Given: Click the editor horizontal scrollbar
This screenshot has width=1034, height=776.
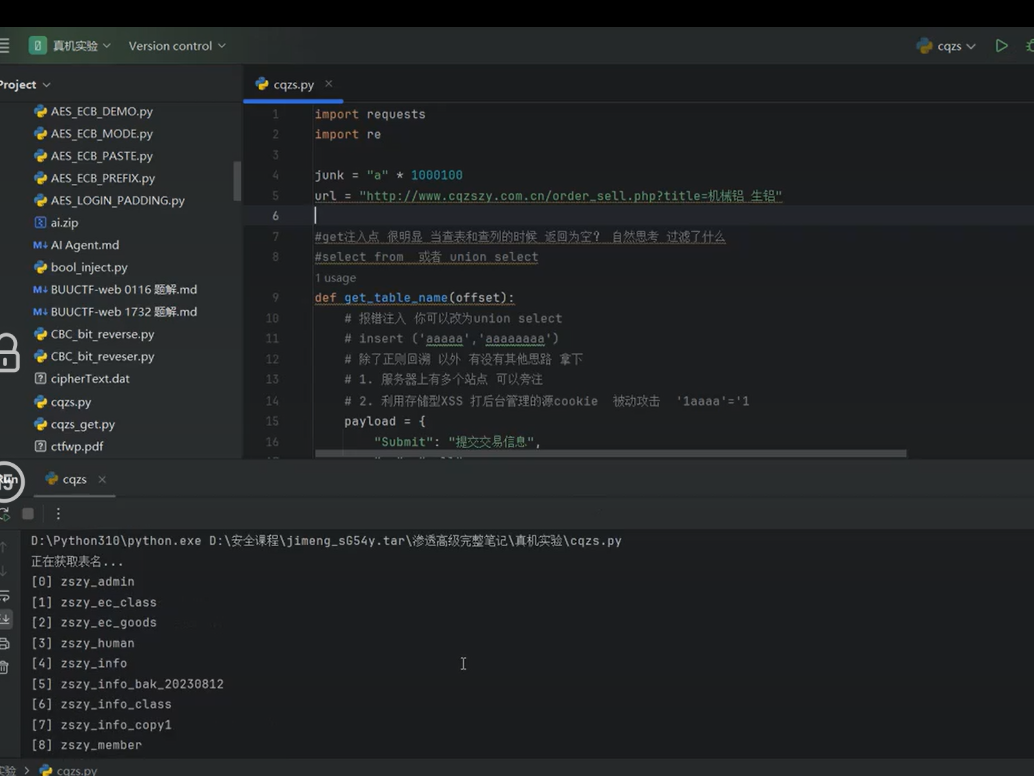Looking at the screenshot, I should click(x=611, y=454).
